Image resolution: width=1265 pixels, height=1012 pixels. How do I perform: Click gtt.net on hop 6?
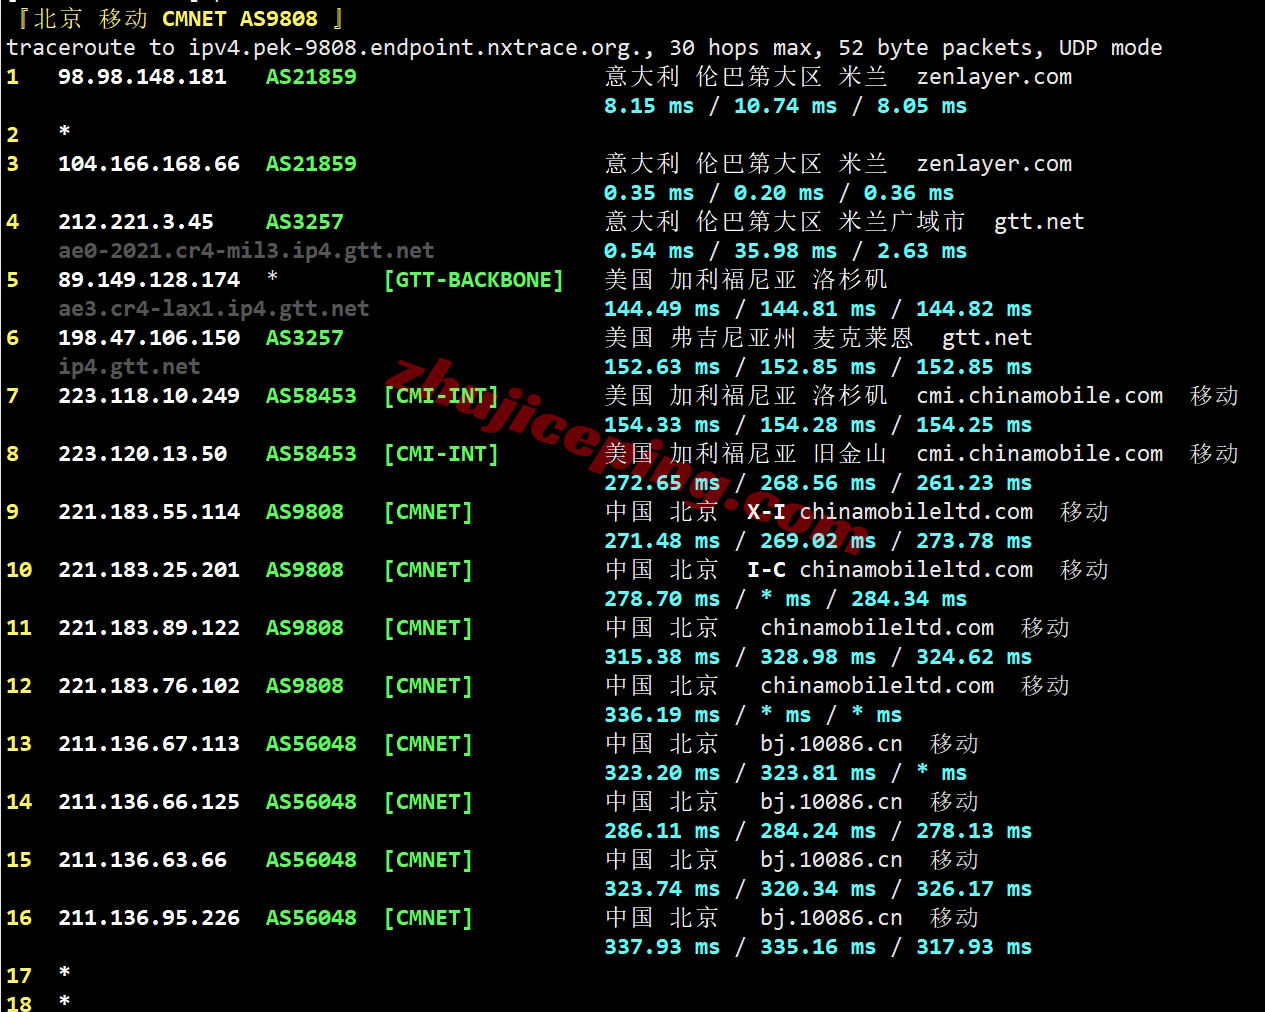[x=987, y=338]
